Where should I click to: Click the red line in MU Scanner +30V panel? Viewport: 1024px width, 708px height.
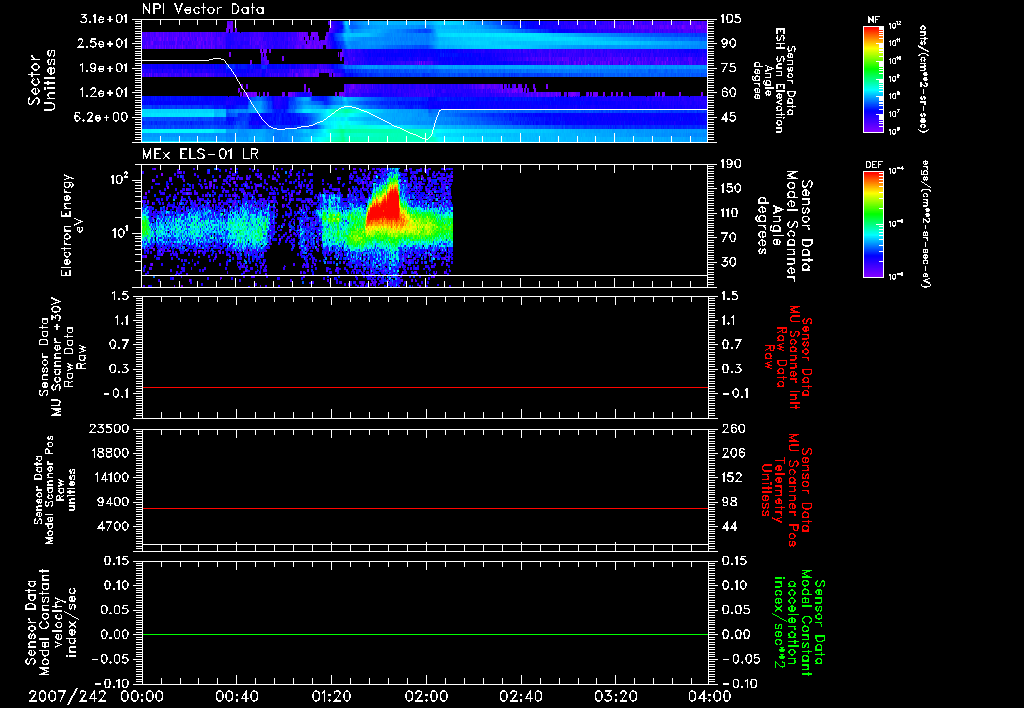(x=425, y=387)
